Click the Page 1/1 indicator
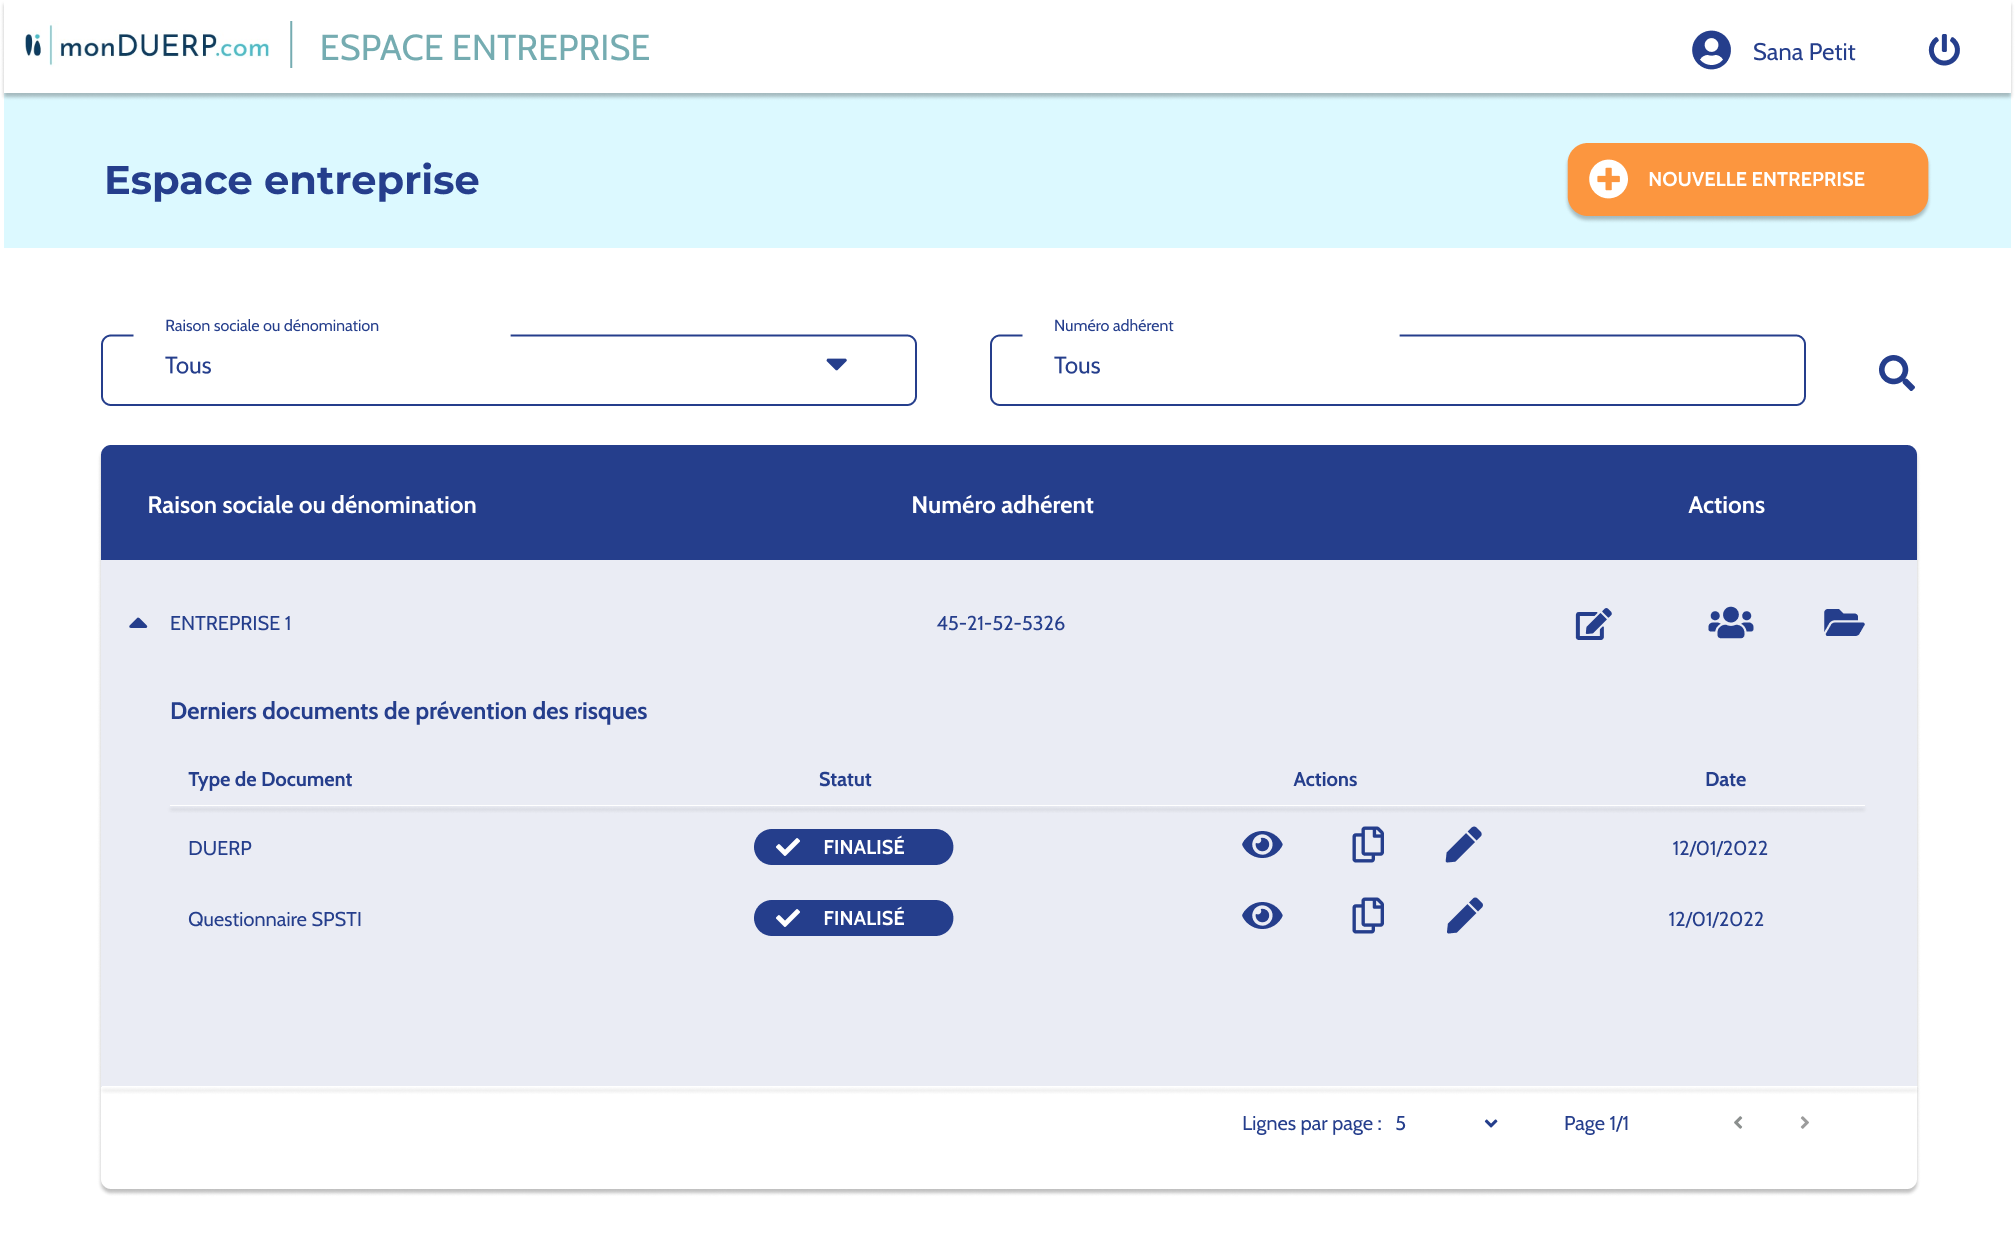2015x1258 pixels. 1596,1123
